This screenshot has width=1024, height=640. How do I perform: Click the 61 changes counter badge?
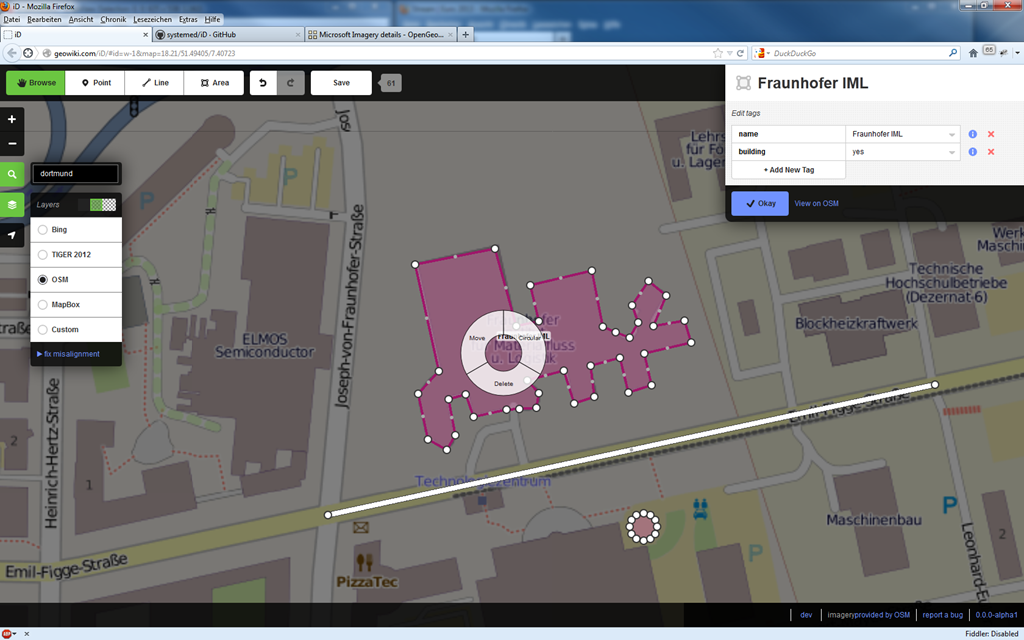391,83
